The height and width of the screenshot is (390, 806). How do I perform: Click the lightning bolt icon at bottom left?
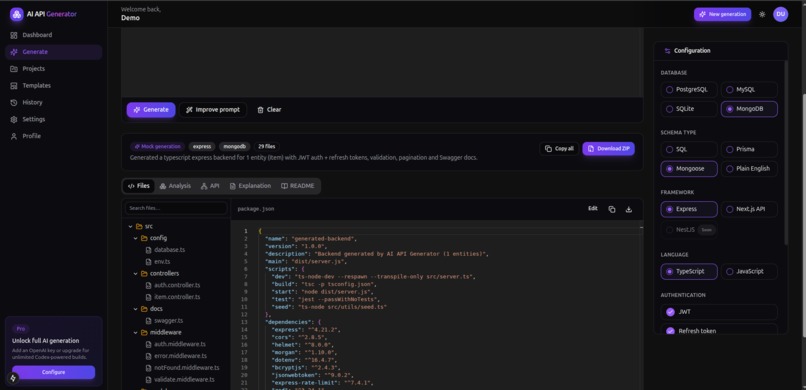pos(13,378)
